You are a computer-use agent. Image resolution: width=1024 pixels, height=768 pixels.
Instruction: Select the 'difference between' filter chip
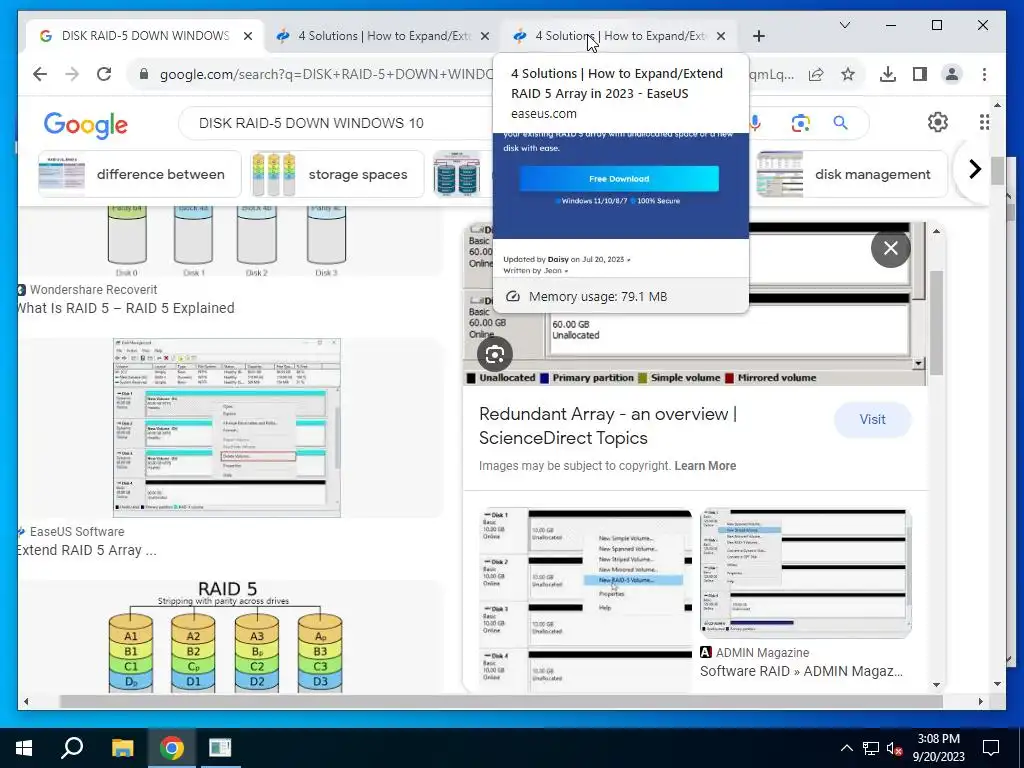click(x=140, y=174)
